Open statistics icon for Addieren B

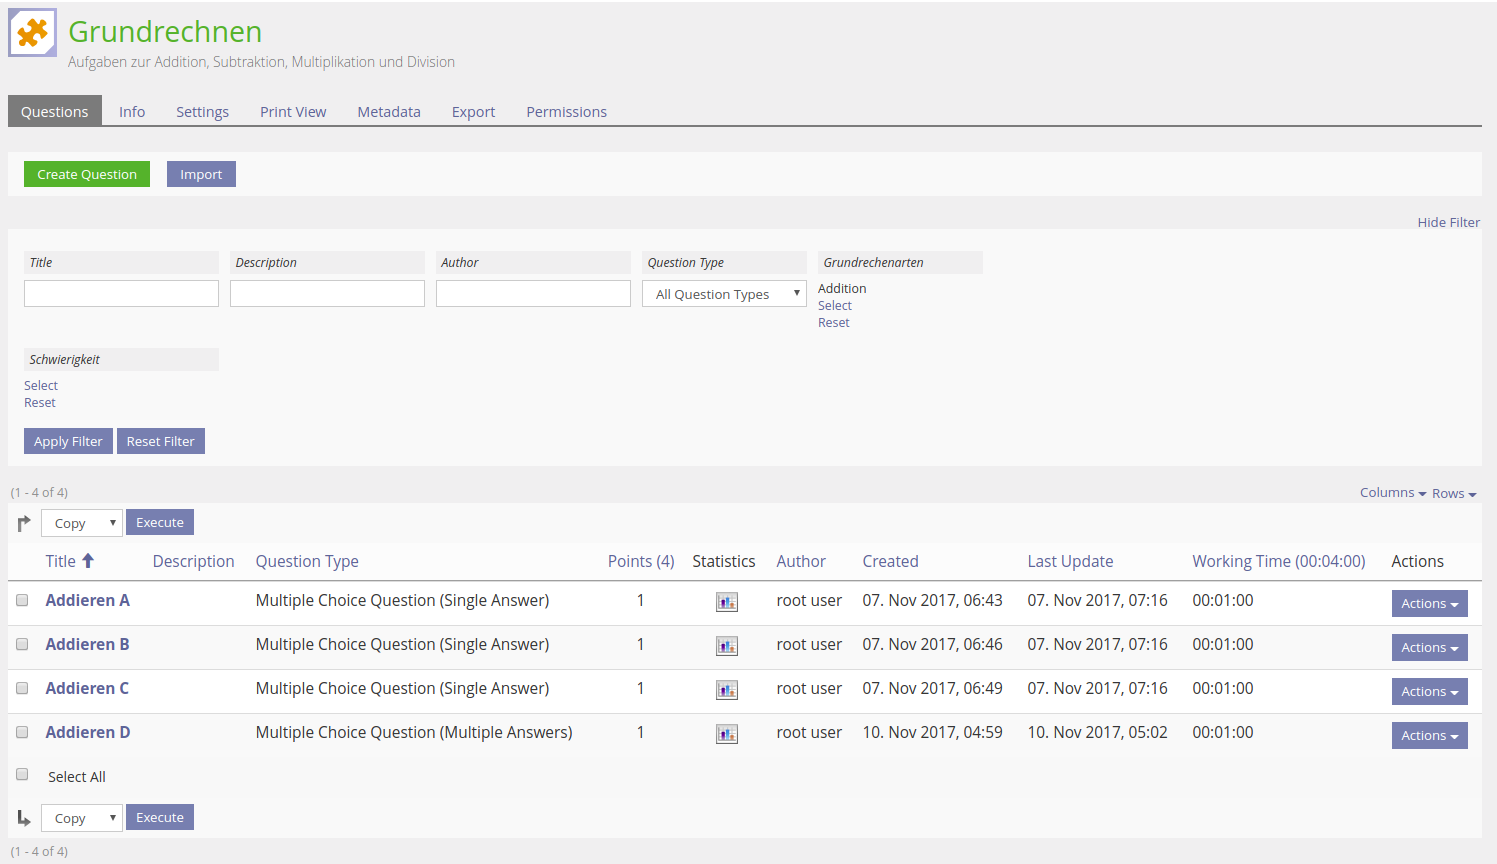pos(726,646)
